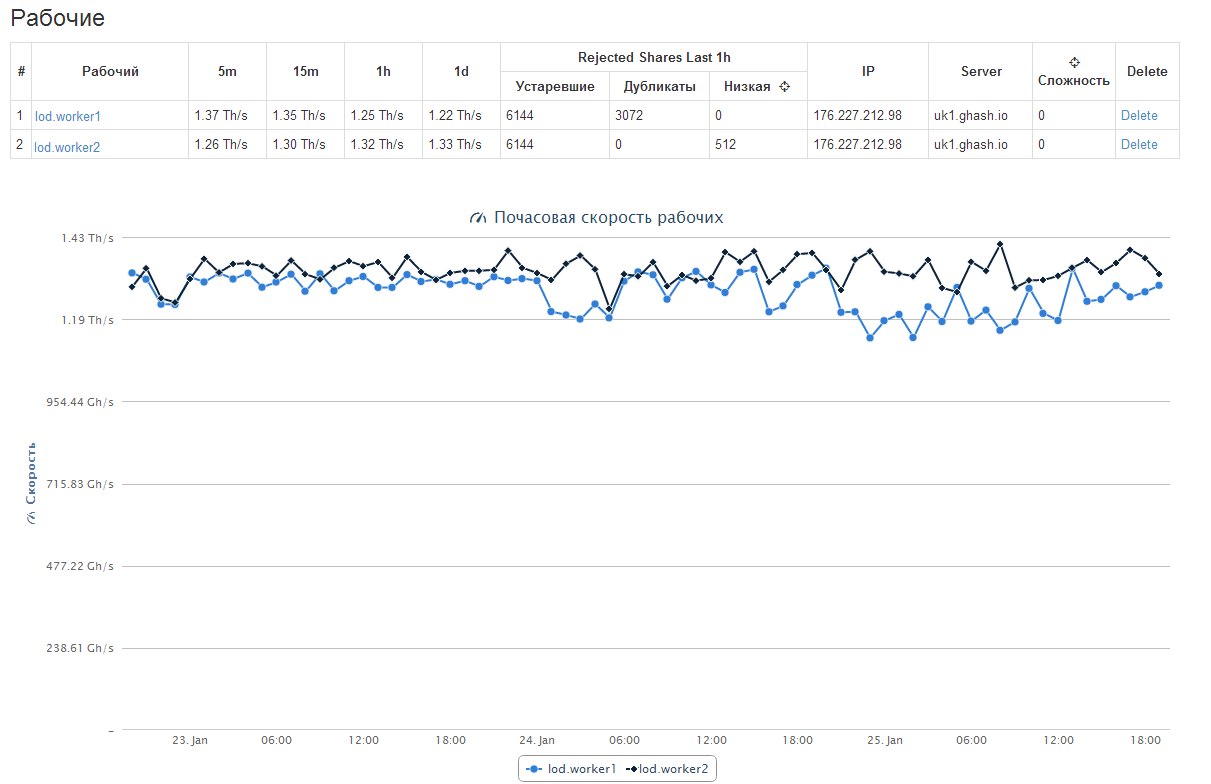Click the 1.43 Th/s axis label

(88, 238)
